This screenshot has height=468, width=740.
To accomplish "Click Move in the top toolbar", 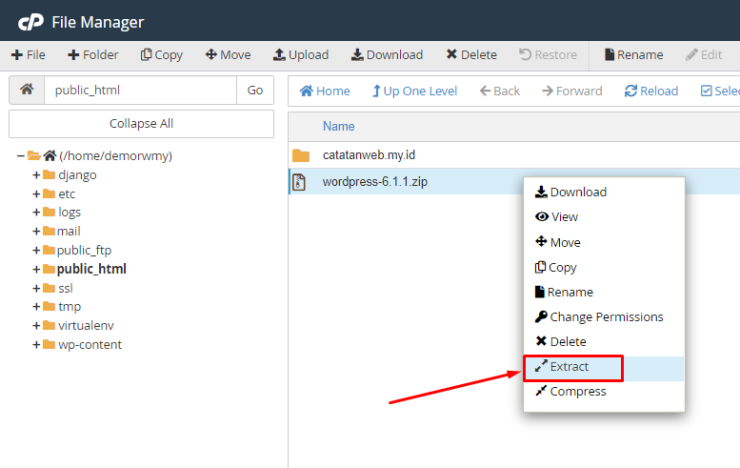I will [x=228, y=55].
